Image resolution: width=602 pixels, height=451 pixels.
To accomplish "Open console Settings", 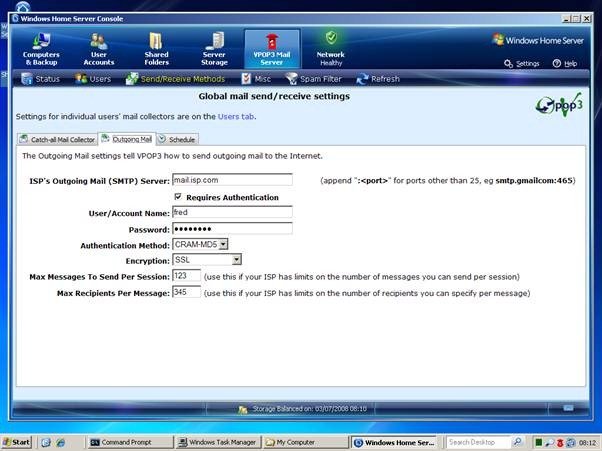I will 521,63.
